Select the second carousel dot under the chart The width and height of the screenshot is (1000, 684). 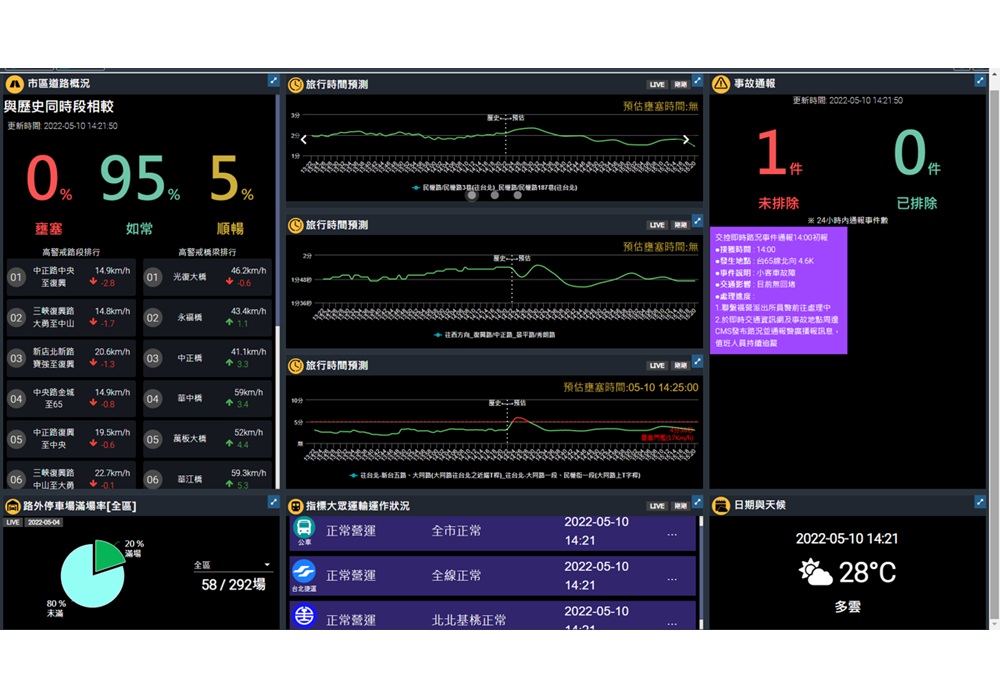[494, 196]
